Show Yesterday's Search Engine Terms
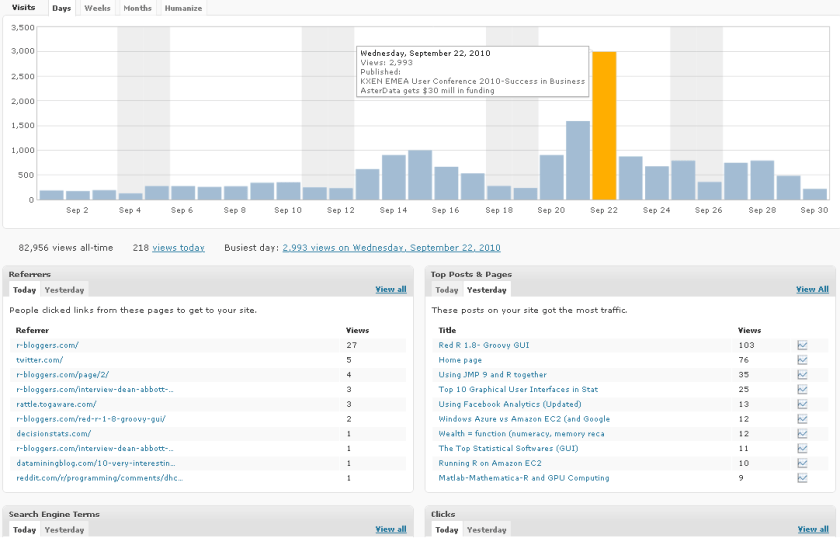Screen dimensions: 840x538 coord(64,530)
